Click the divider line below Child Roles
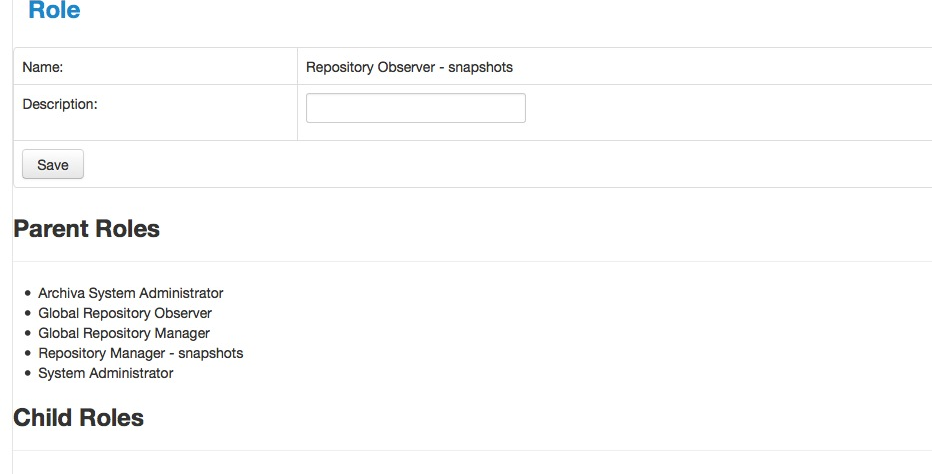This screenshot has width=932, height=474. [472, 450]
